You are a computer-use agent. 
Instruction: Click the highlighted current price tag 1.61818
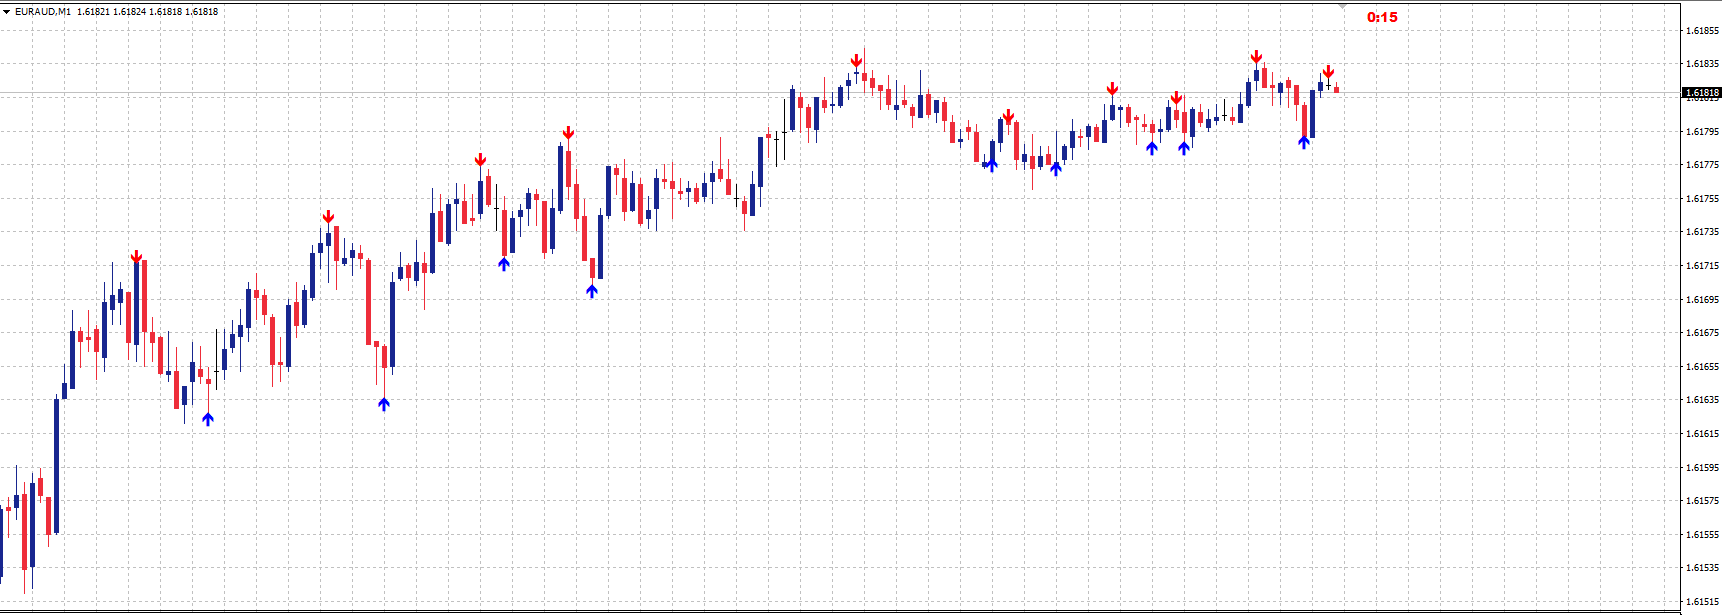pos(1702,93)
